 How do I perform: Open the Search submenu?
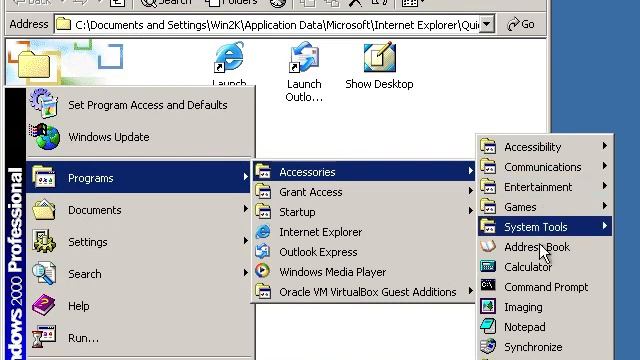point(139,273)
